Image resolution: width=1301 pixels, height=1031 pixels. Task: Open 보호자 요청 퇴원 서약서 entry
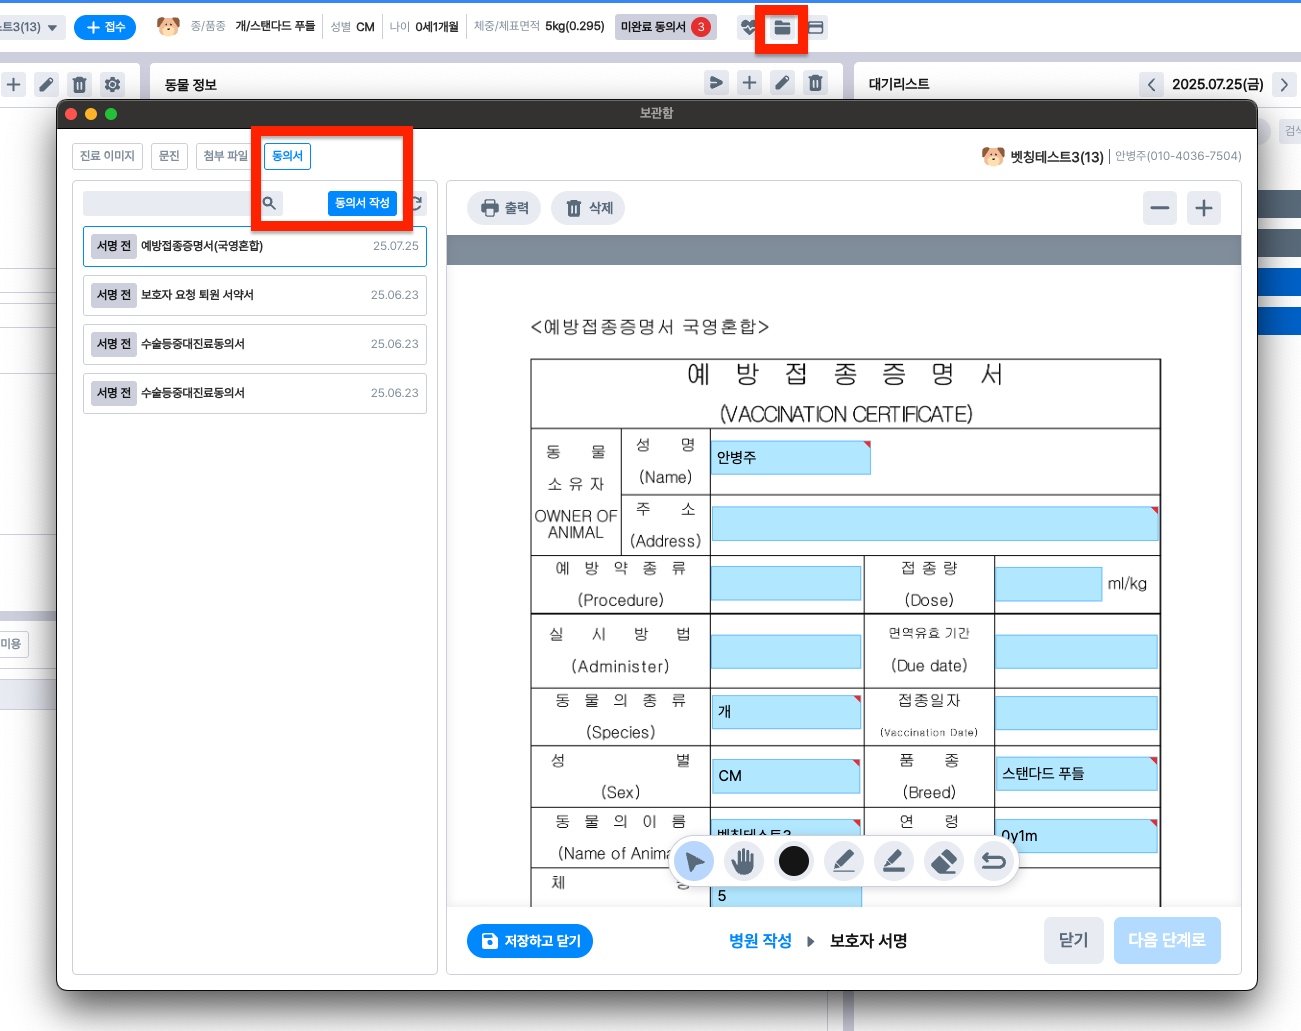pyautogui.click(x=255, y=295)
